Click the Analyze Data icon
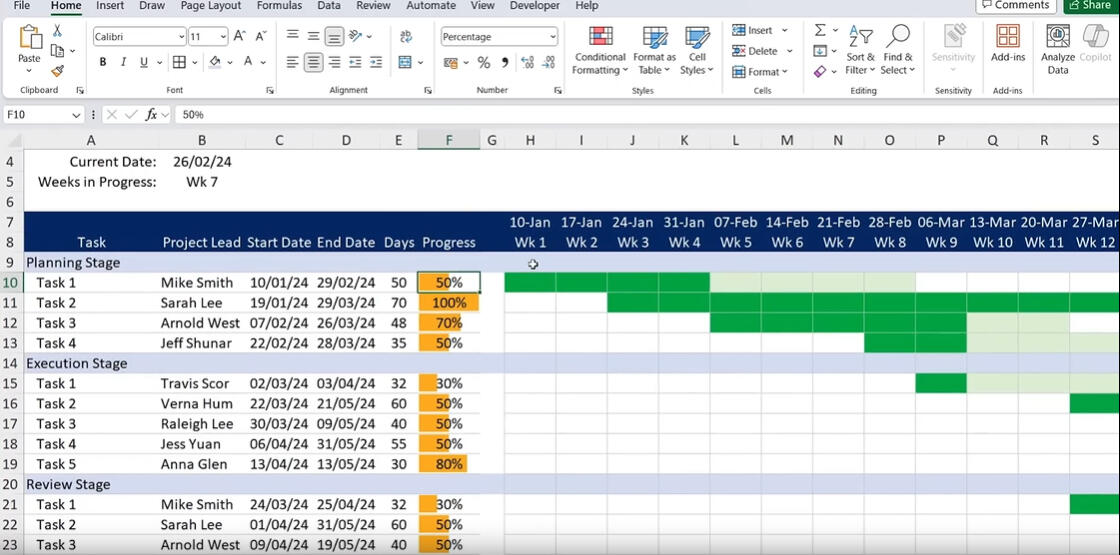The width and height of the screenshot is (1120, 555). [1058, 50]
